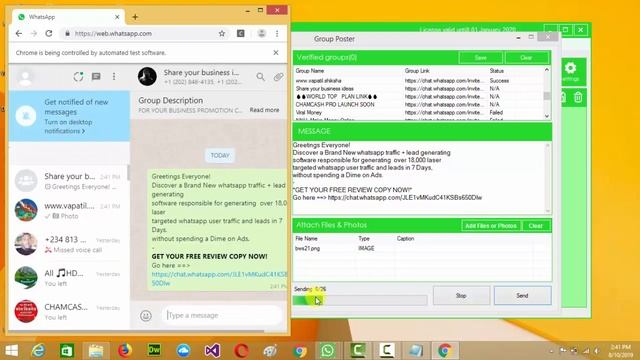Search within the group chat
The width and height of the screenshot is (640, 360).
(x=260, y=77)
